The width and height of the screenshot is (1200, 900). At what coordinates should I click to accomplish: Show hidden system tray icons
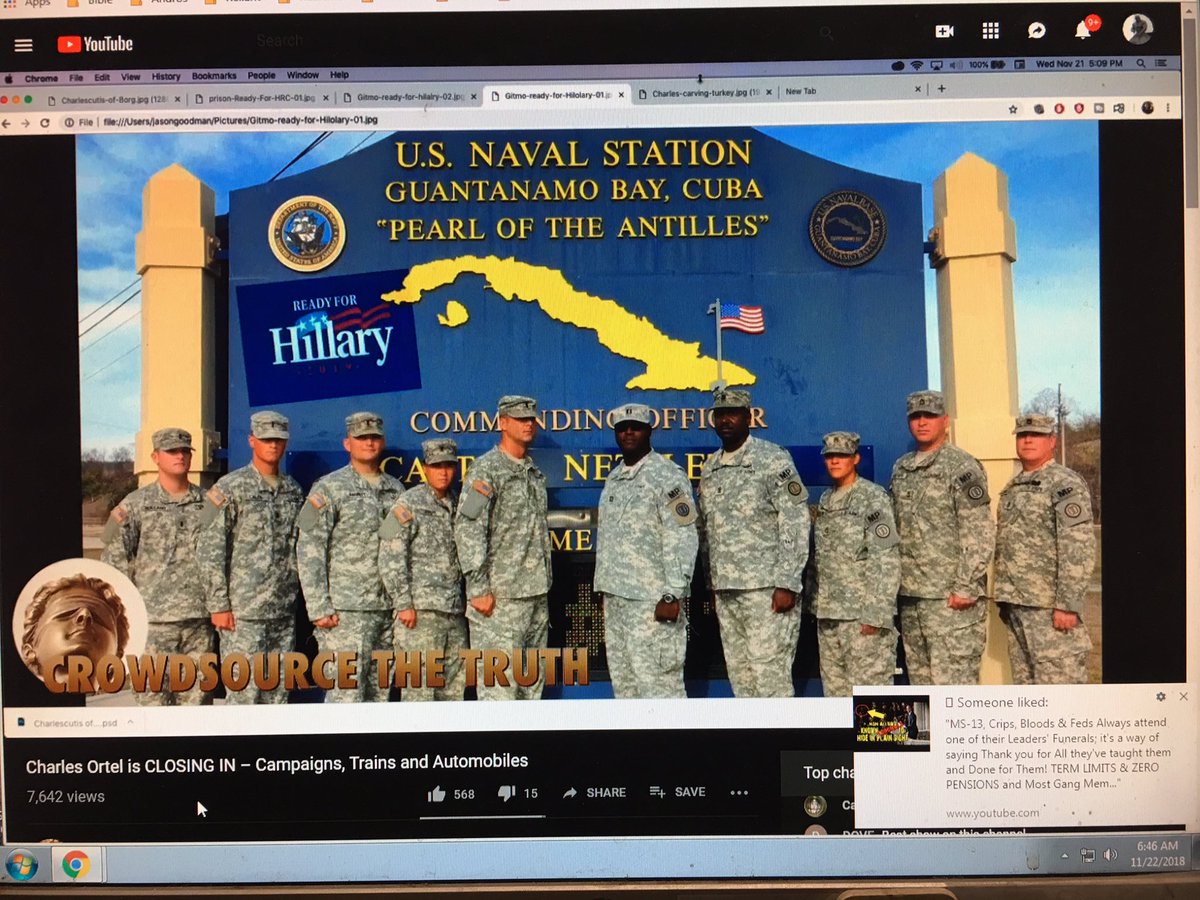1064,856
